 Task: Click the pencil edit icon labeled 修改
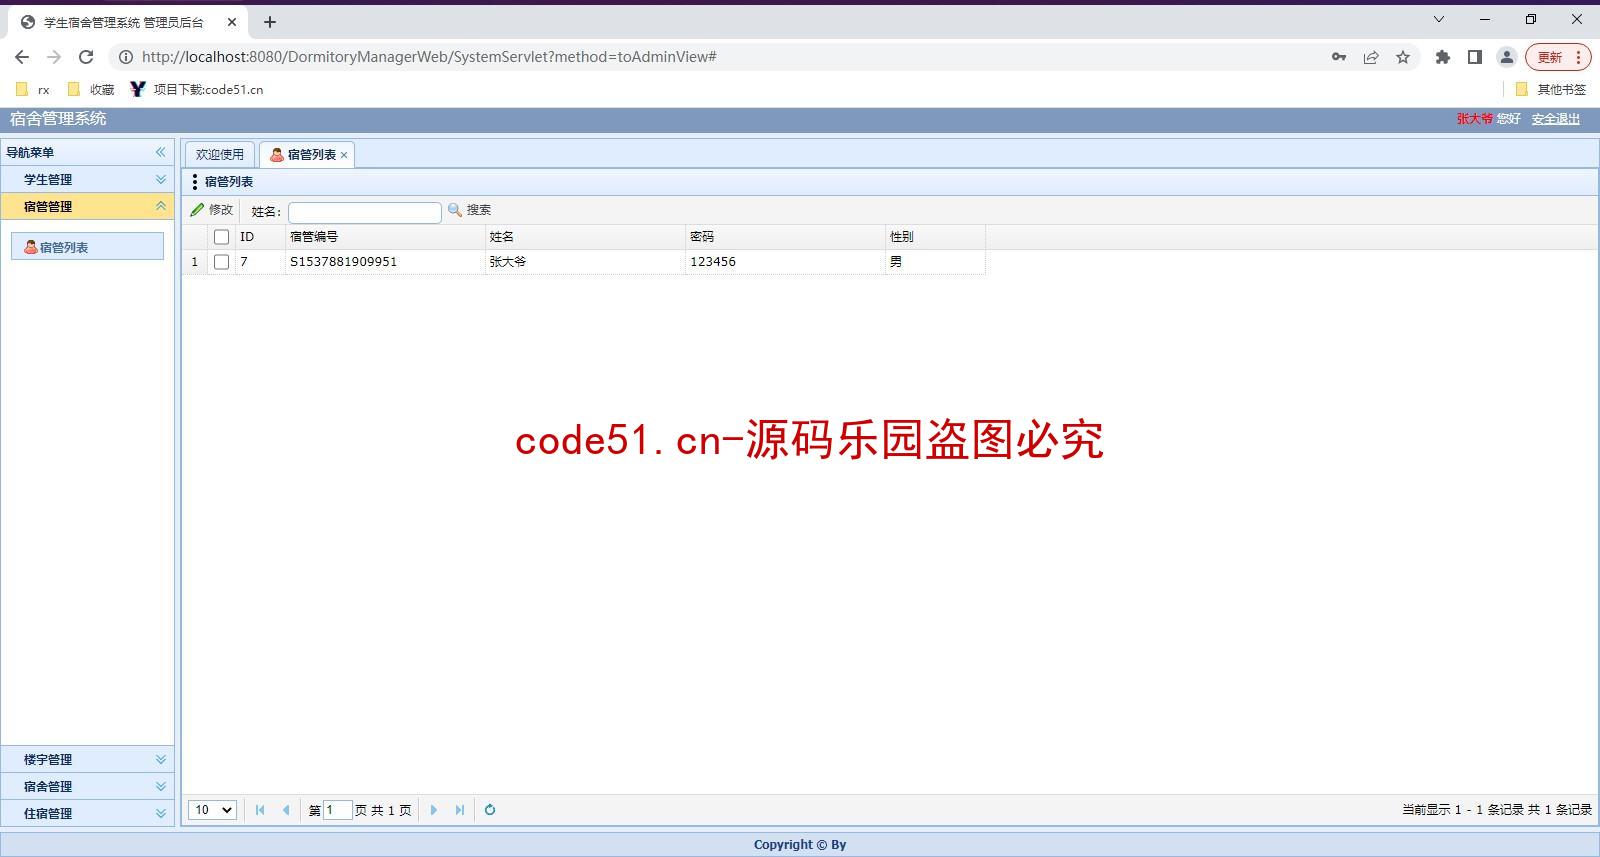[x=198, y=210]
